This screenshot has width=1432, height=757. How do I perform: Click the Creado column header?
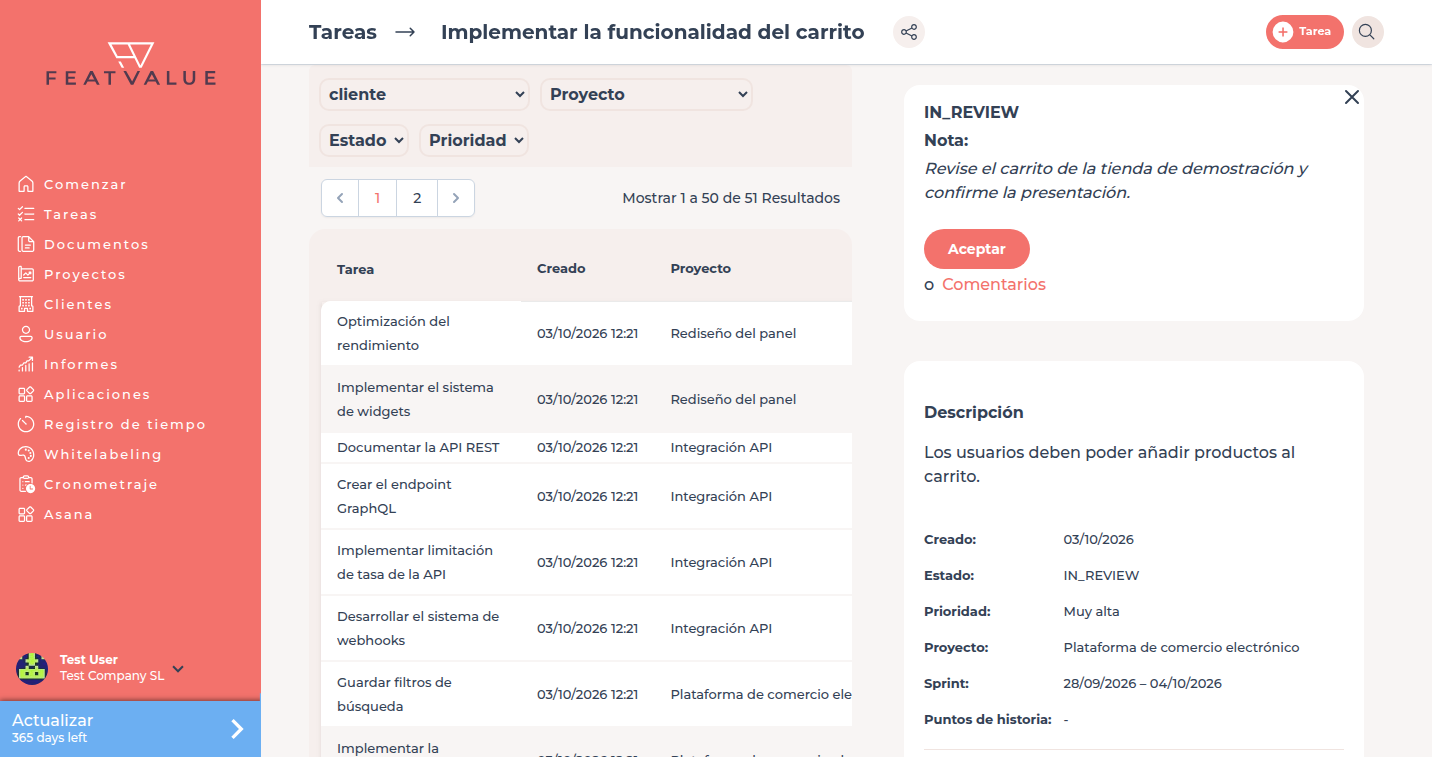click(x=561, y=269)
